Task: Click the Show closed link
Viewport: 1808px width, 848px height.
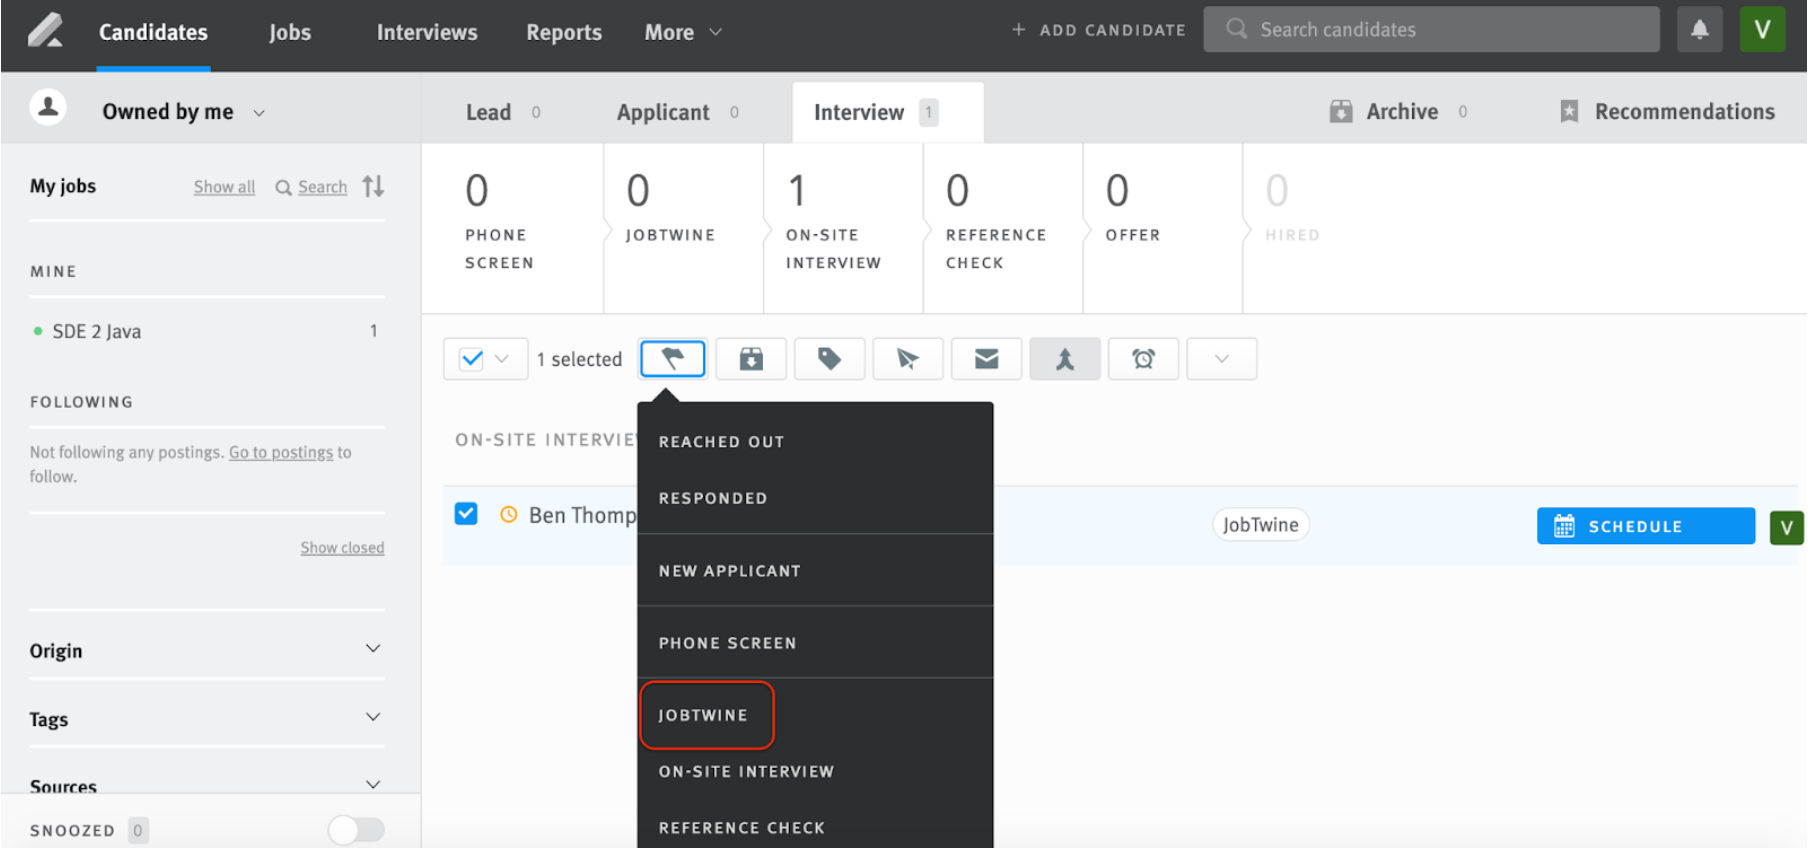Action: pyautogui.click(x=342, y=548)
